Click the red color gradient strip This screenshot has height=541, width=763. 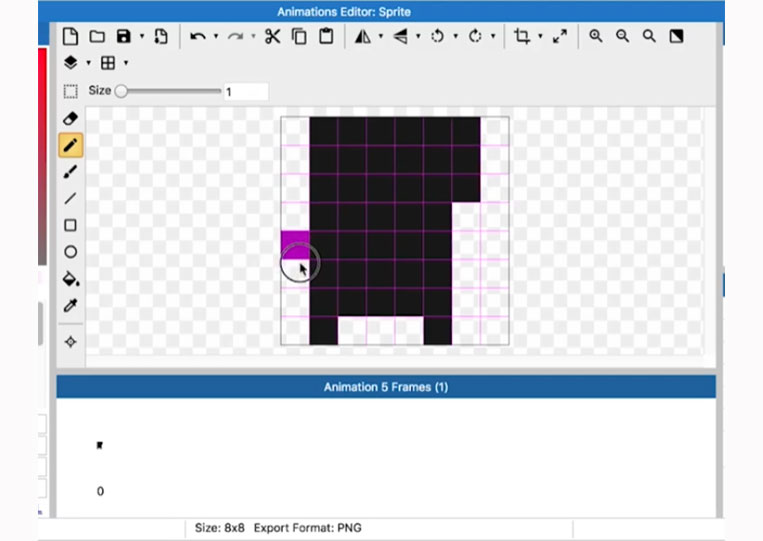(x=42, y=156)
